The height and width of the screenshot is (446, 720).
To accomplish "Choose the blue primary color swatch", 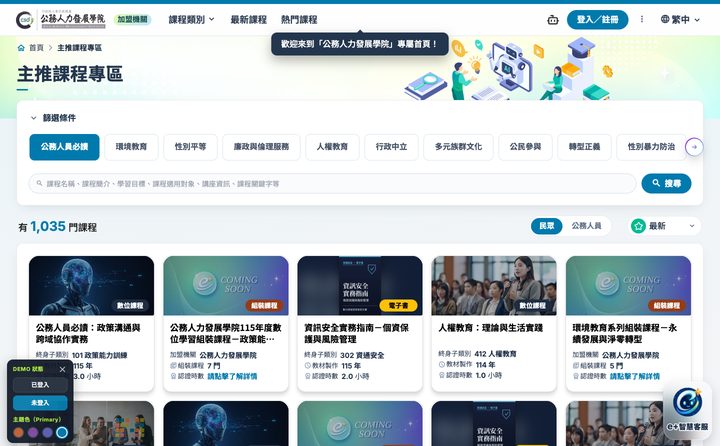I will click(62, 432).
